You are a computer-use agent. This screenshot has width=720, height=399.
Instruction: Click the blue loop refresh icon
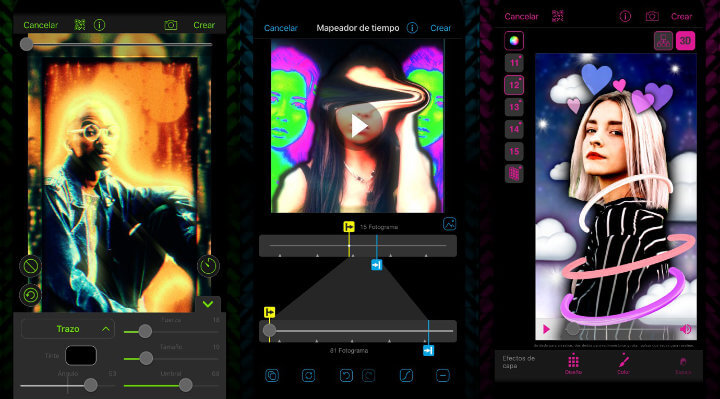pyautogui.click(x=308, y=376)
